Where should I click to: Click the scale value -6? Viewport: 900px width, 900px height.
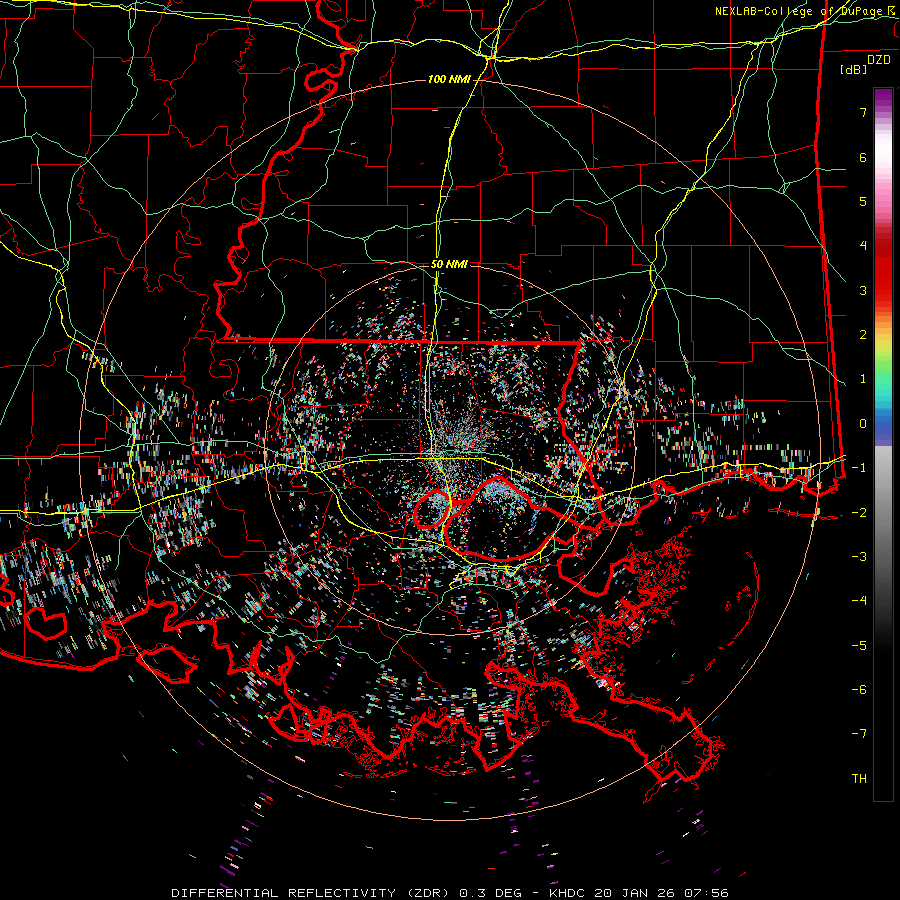coord(859,690)
